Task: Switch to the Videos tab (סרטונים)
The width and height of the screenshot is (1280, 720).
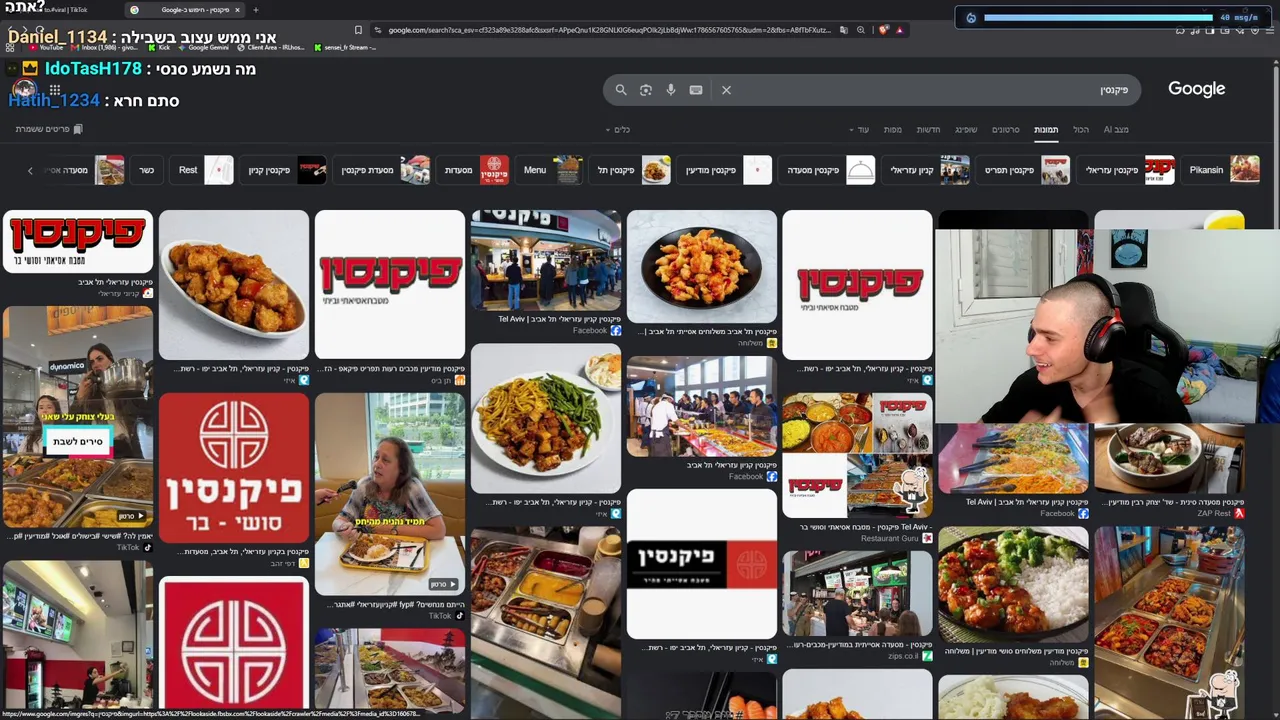Action: click(1005, 130)
